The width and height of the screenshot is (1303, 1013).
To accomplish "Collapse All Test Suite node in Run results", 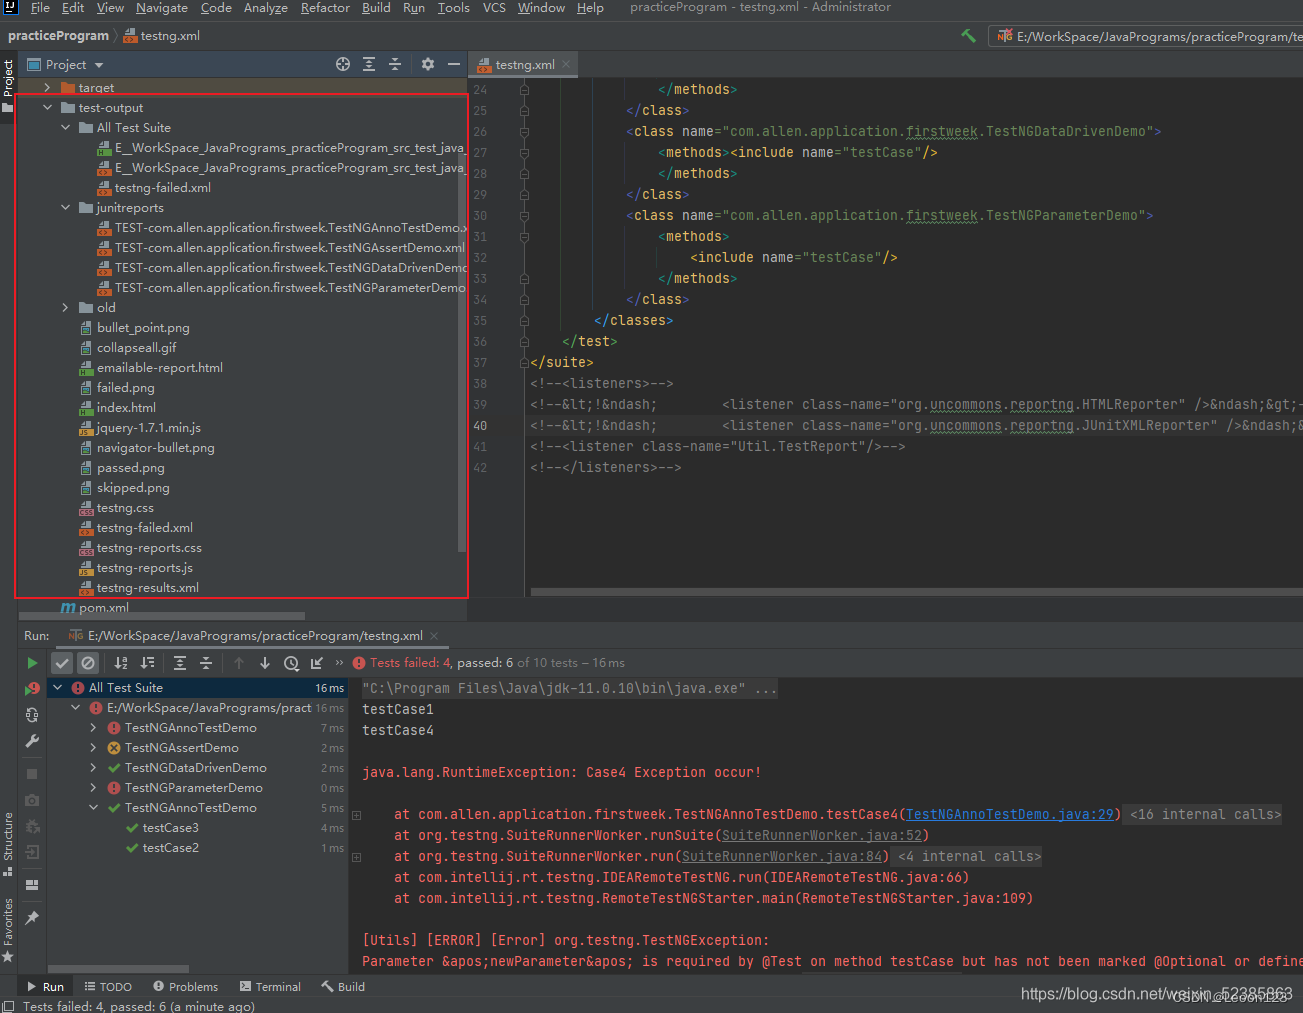I will click(x=57, y=688).
